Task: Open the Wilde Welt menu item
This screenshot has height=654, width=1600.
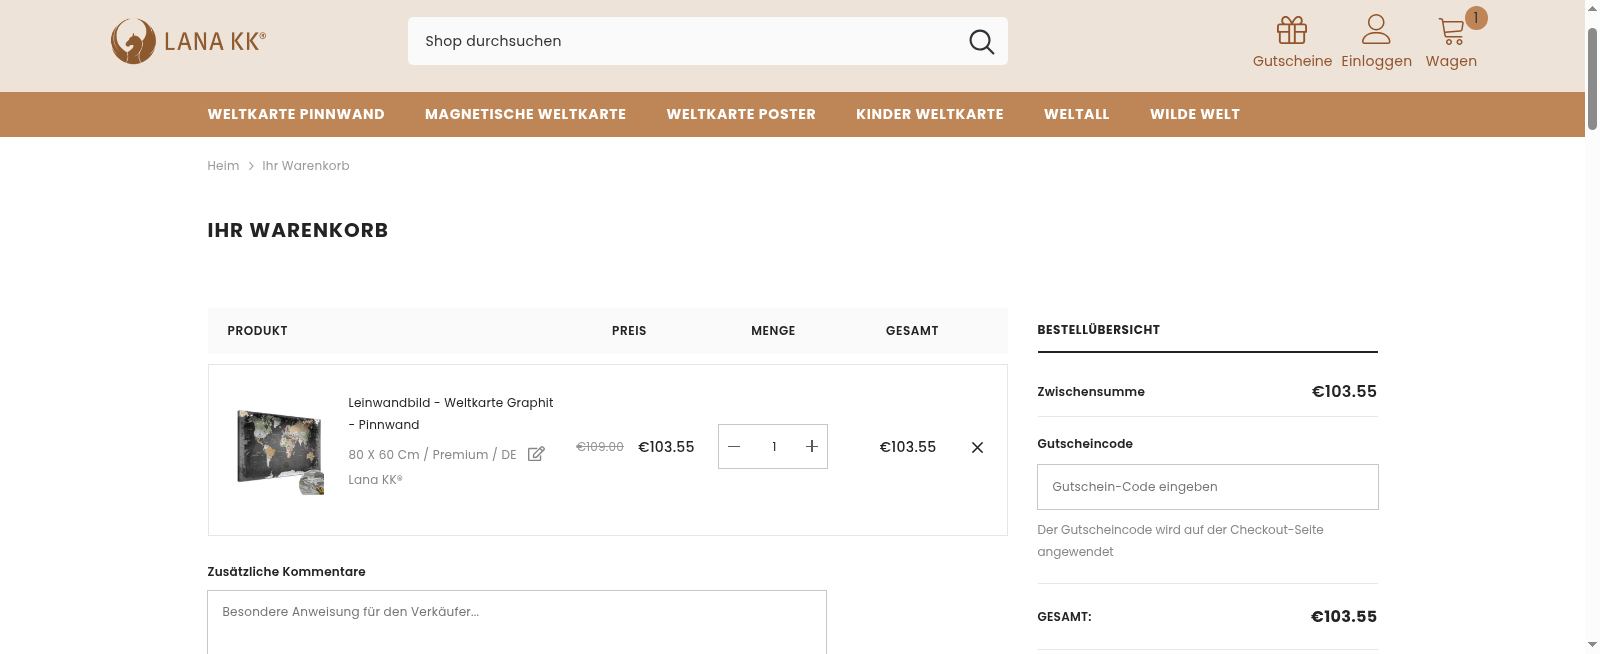Action: tap(1194, 114)
